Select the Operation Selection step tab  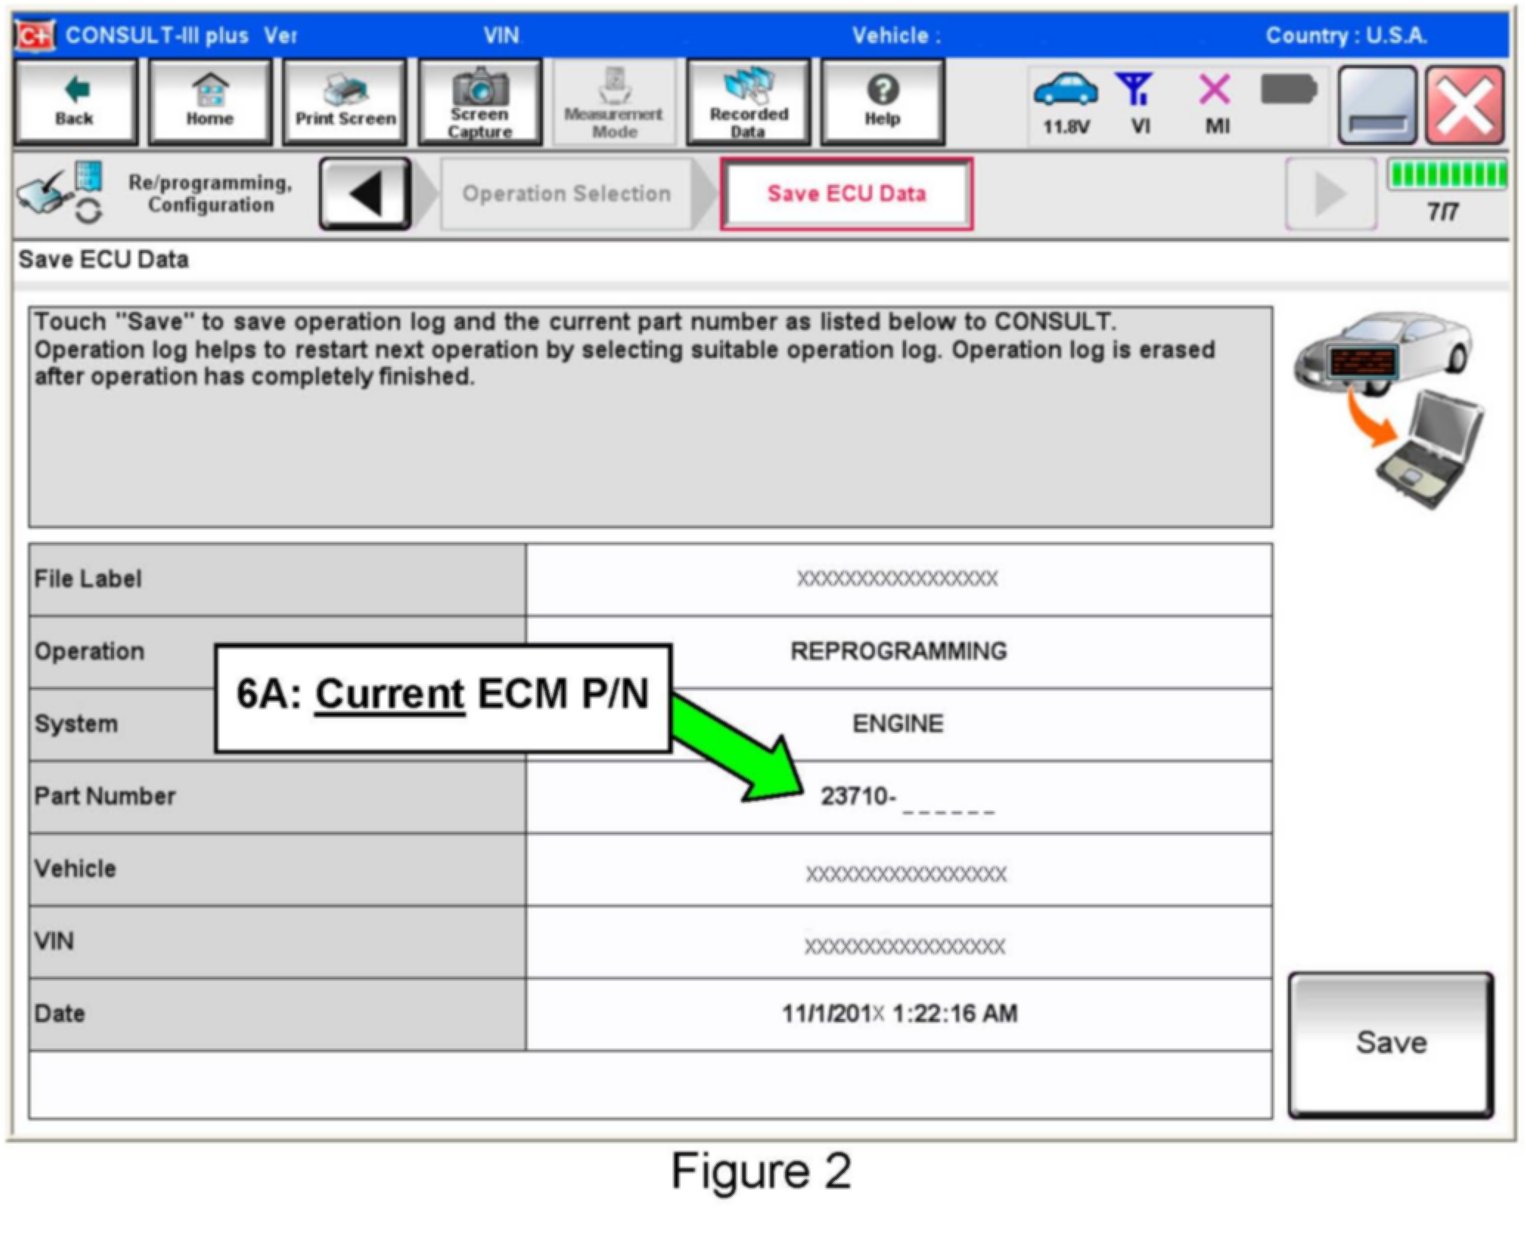coord(566,194)
